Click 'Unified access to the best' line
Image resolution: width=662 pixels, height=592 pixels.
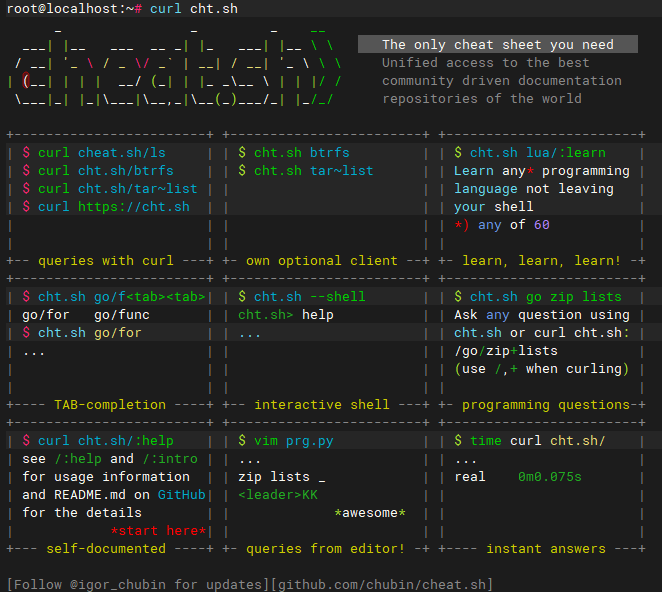click(486, 62)
